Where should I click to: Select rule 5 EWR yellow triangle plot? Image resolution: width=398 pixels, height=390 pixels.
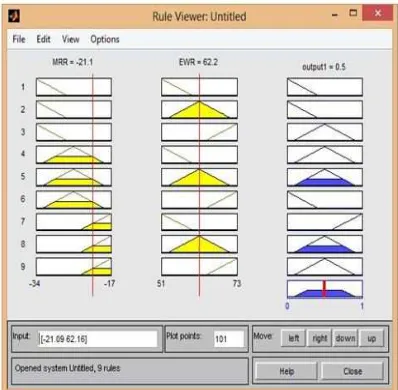(199, 177)
